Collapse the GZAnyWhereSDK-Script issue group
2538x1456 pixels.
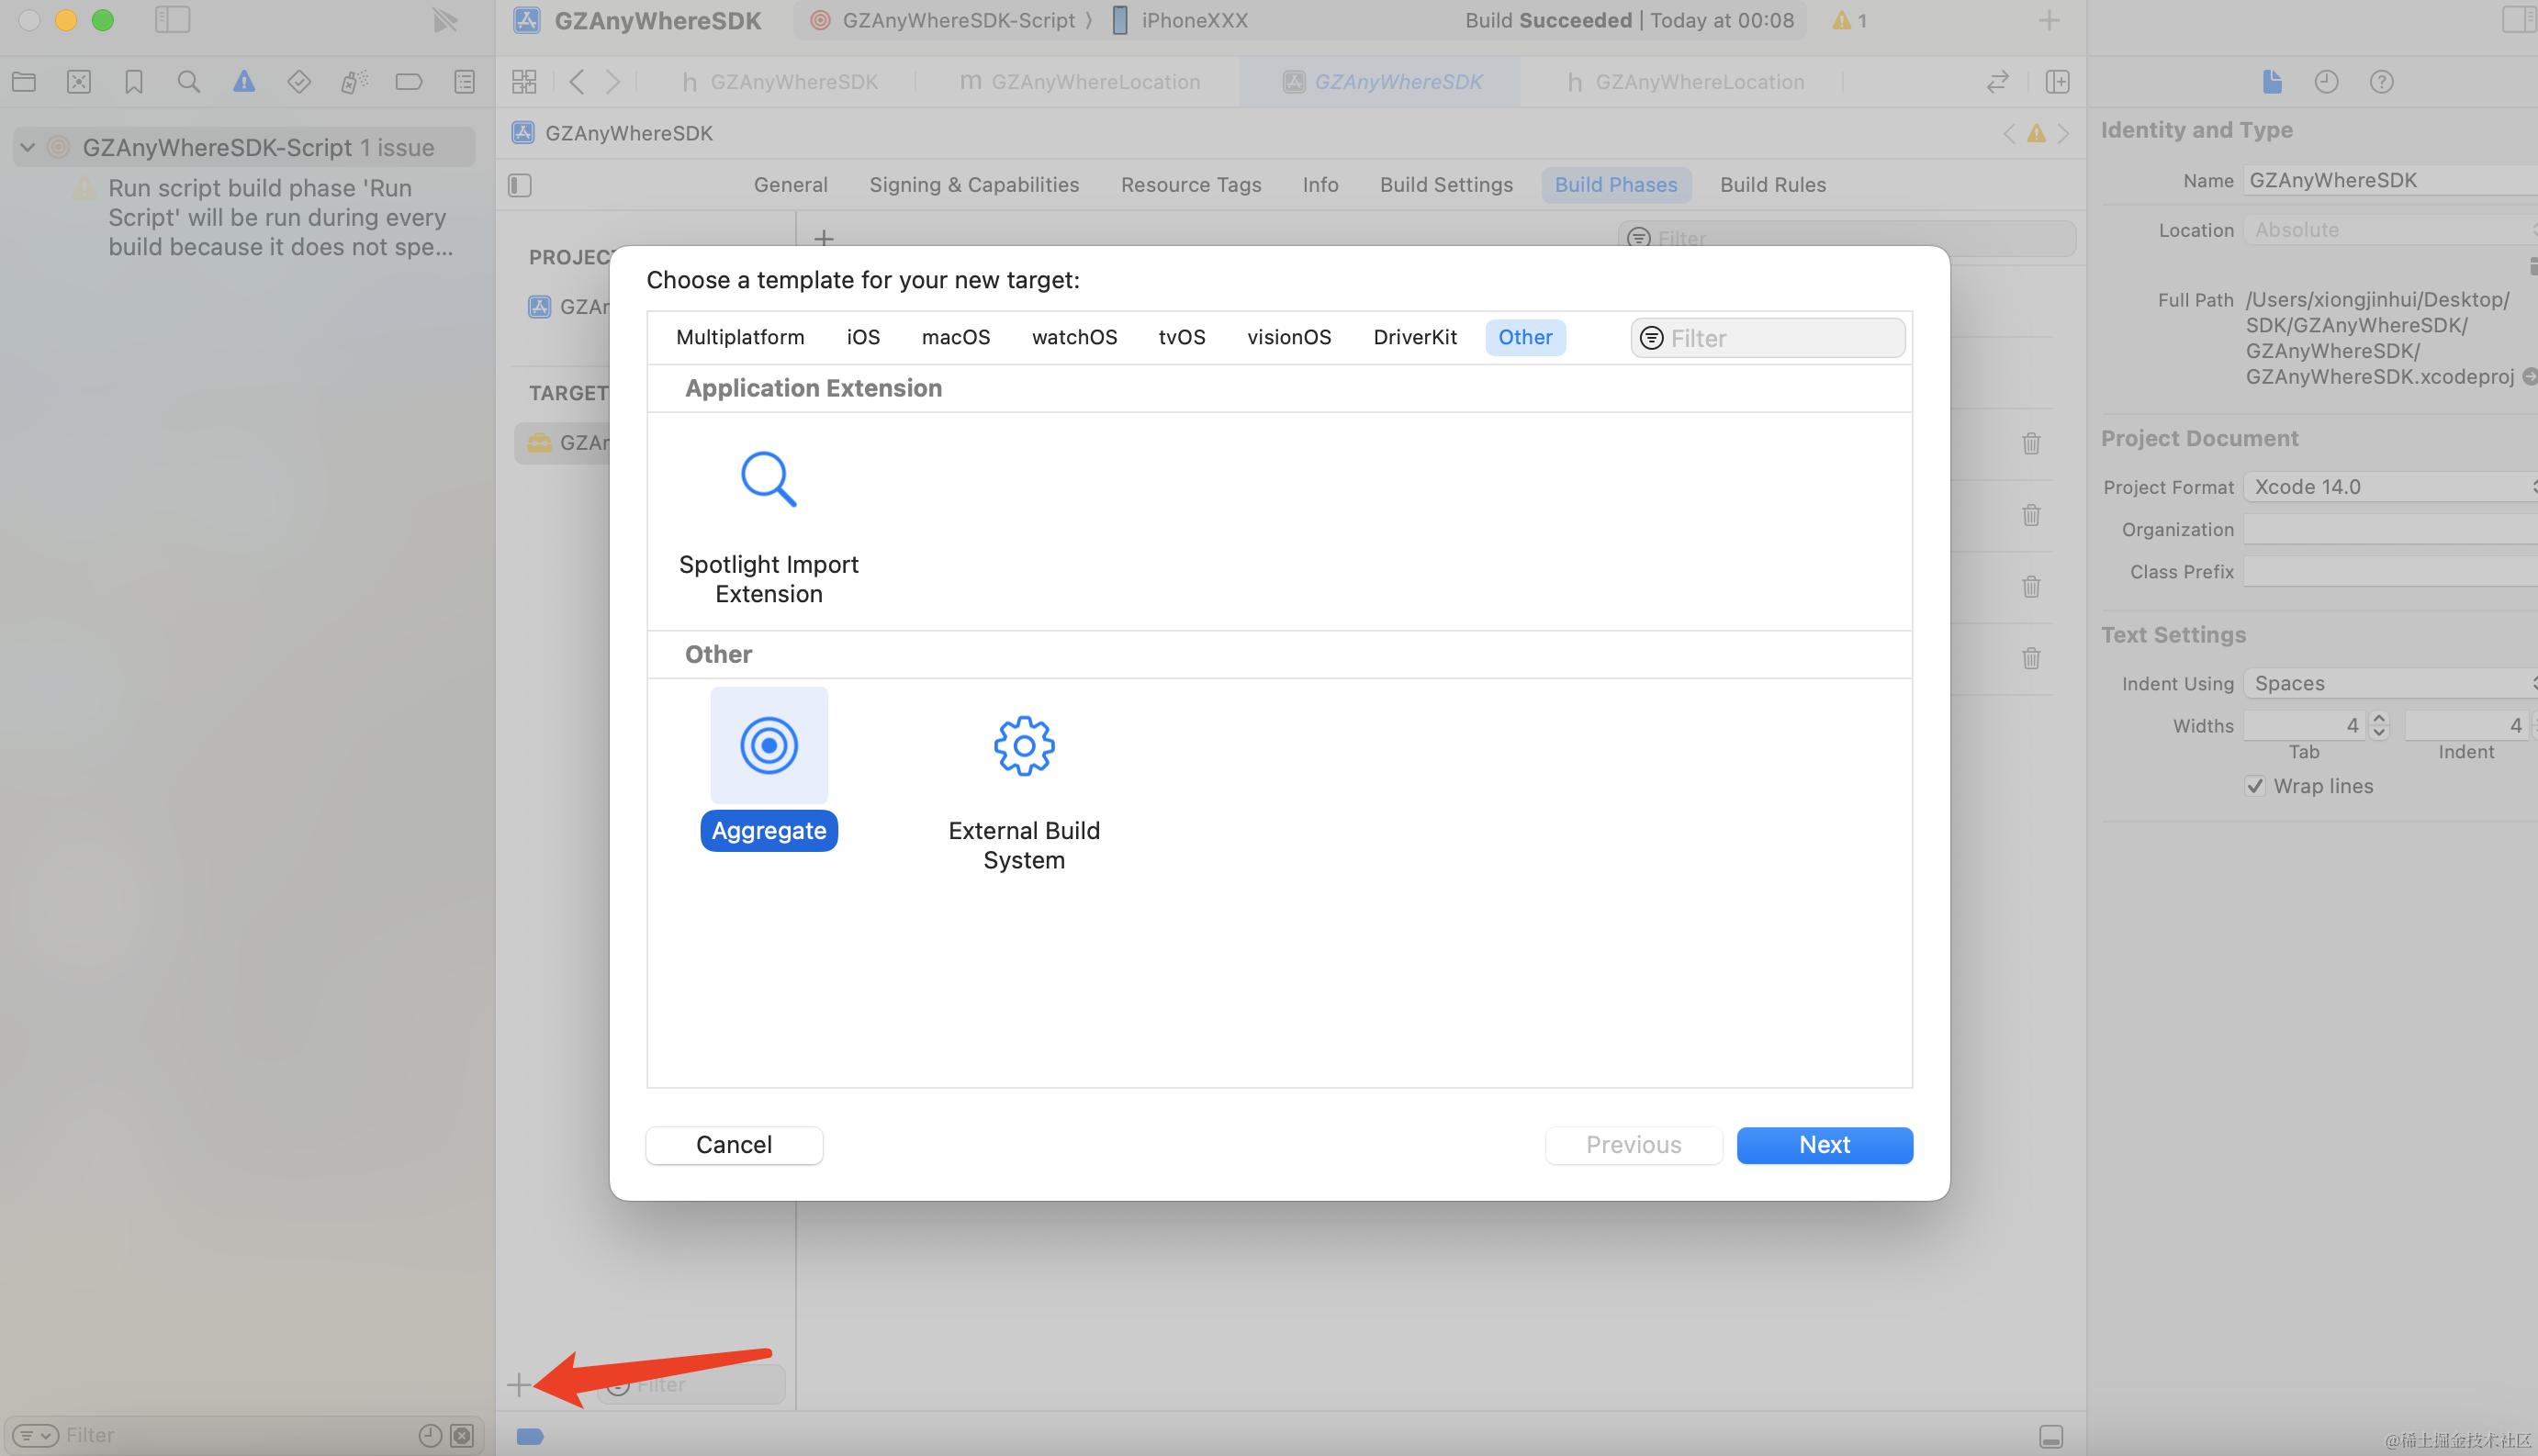pos(28,148)
